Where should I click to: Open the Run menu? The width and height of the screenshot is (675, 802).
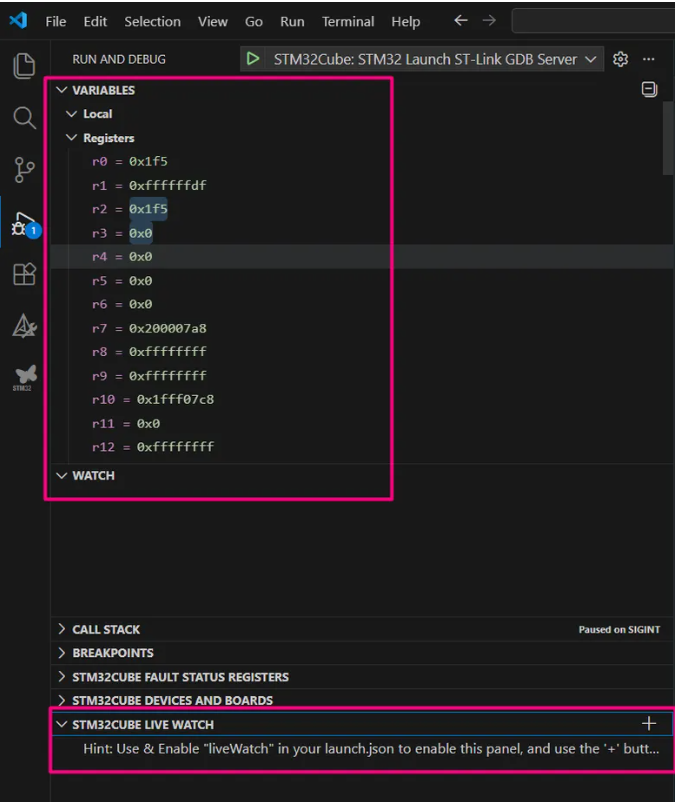coord(292,21)
